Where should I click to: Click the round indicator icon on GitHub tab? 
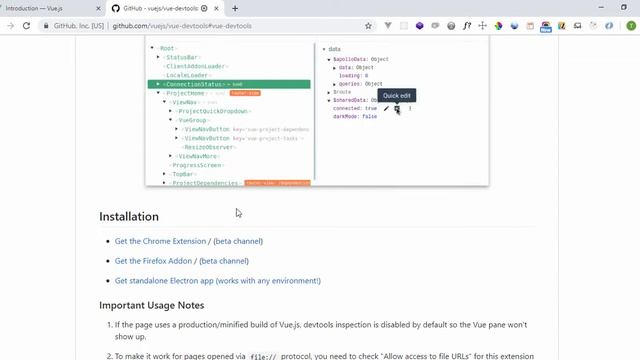[204, 8]
